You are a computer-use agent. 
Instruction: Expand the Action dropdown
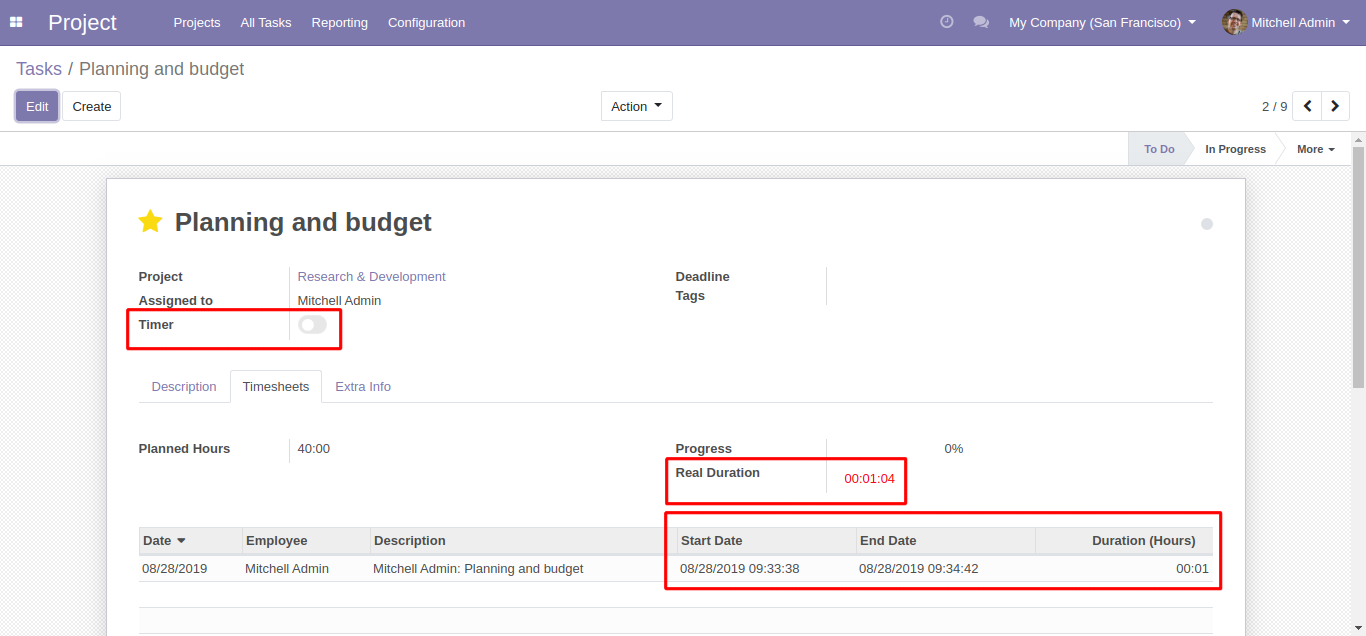[x=636, y=106]
